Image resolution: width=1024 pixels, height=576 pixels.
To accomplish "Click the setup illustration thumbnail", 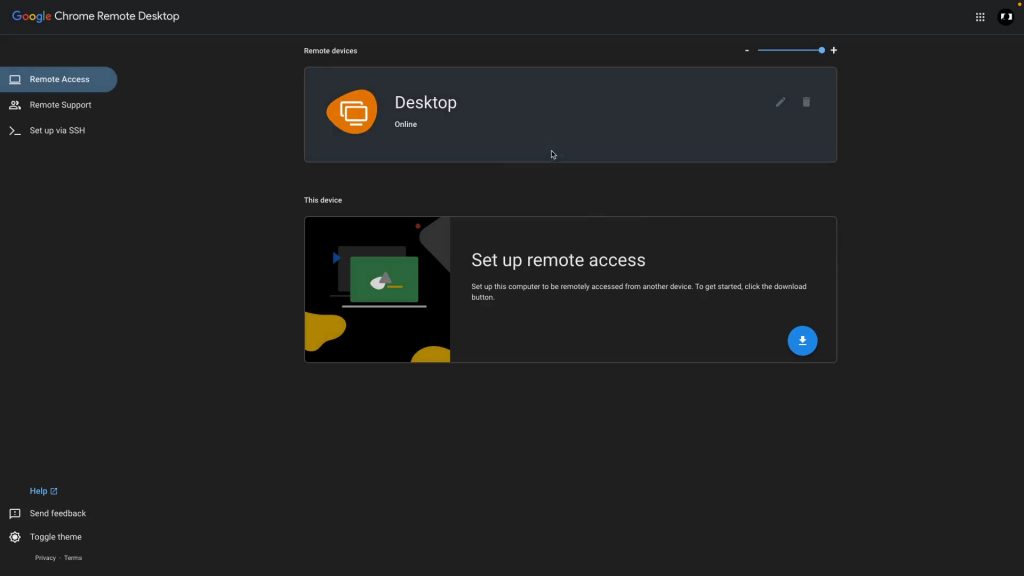I will (377, 289).
